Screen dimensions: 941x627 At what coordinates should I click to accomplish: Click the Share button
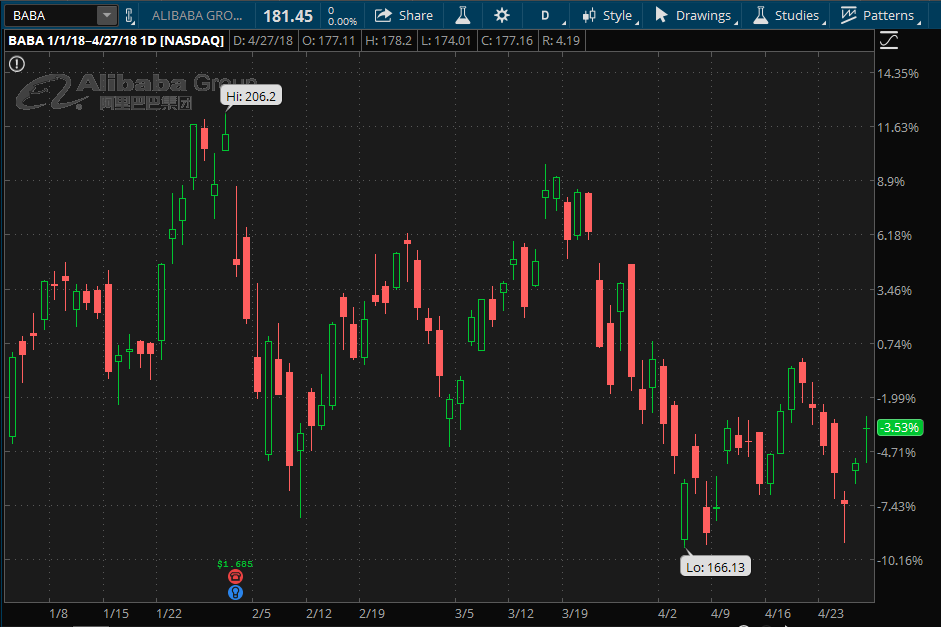click(403, 16)
